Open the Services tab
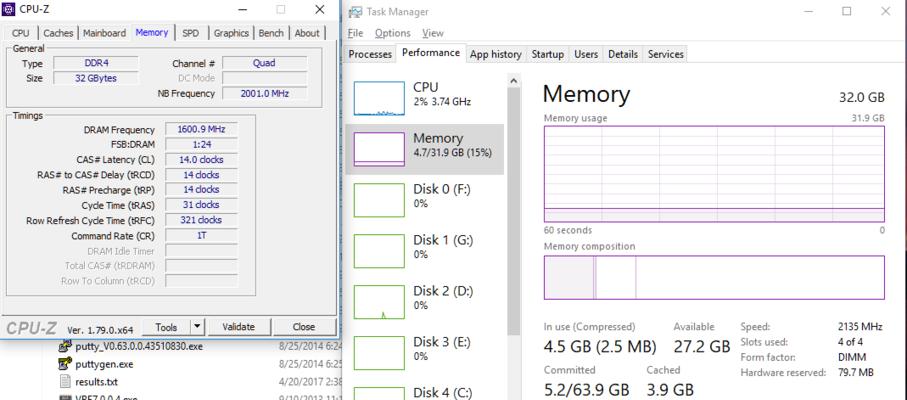This screenshot has width=907, height=400. click(666, 54)
